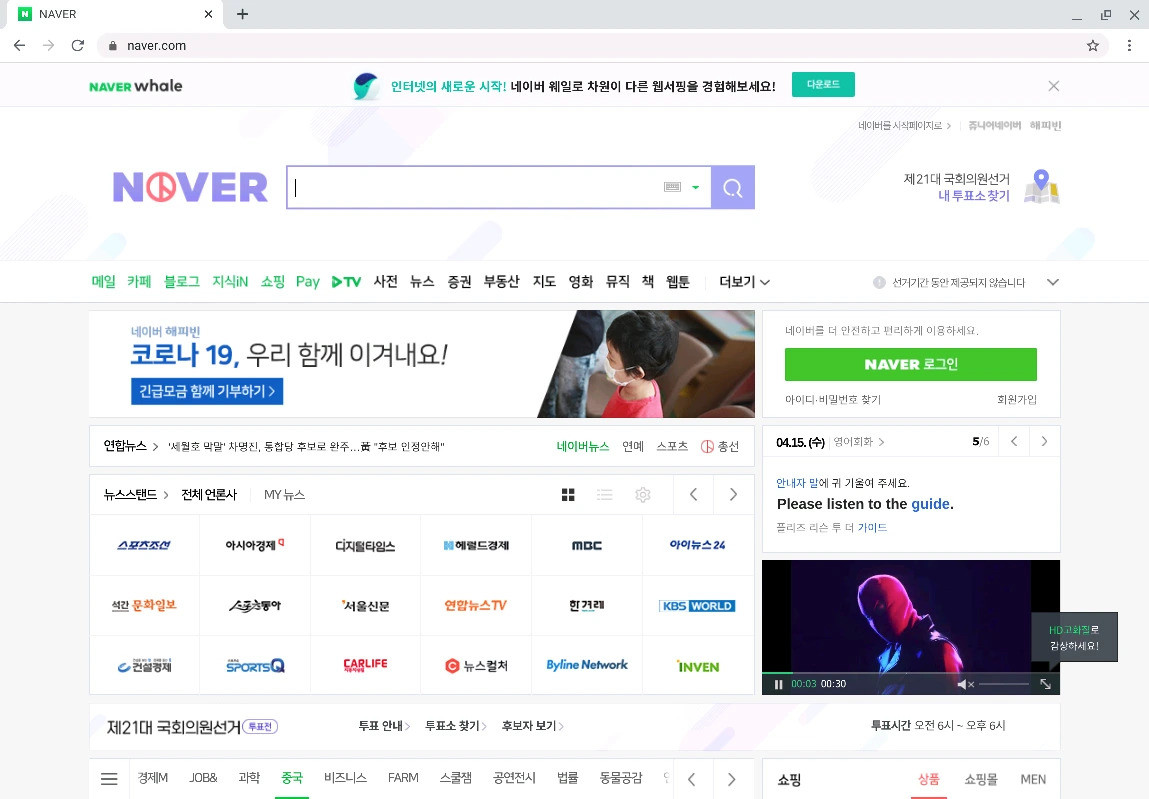Screen dimensions: 1149x799
Task: Go back to previous page
Action: [x=20, y=45]
